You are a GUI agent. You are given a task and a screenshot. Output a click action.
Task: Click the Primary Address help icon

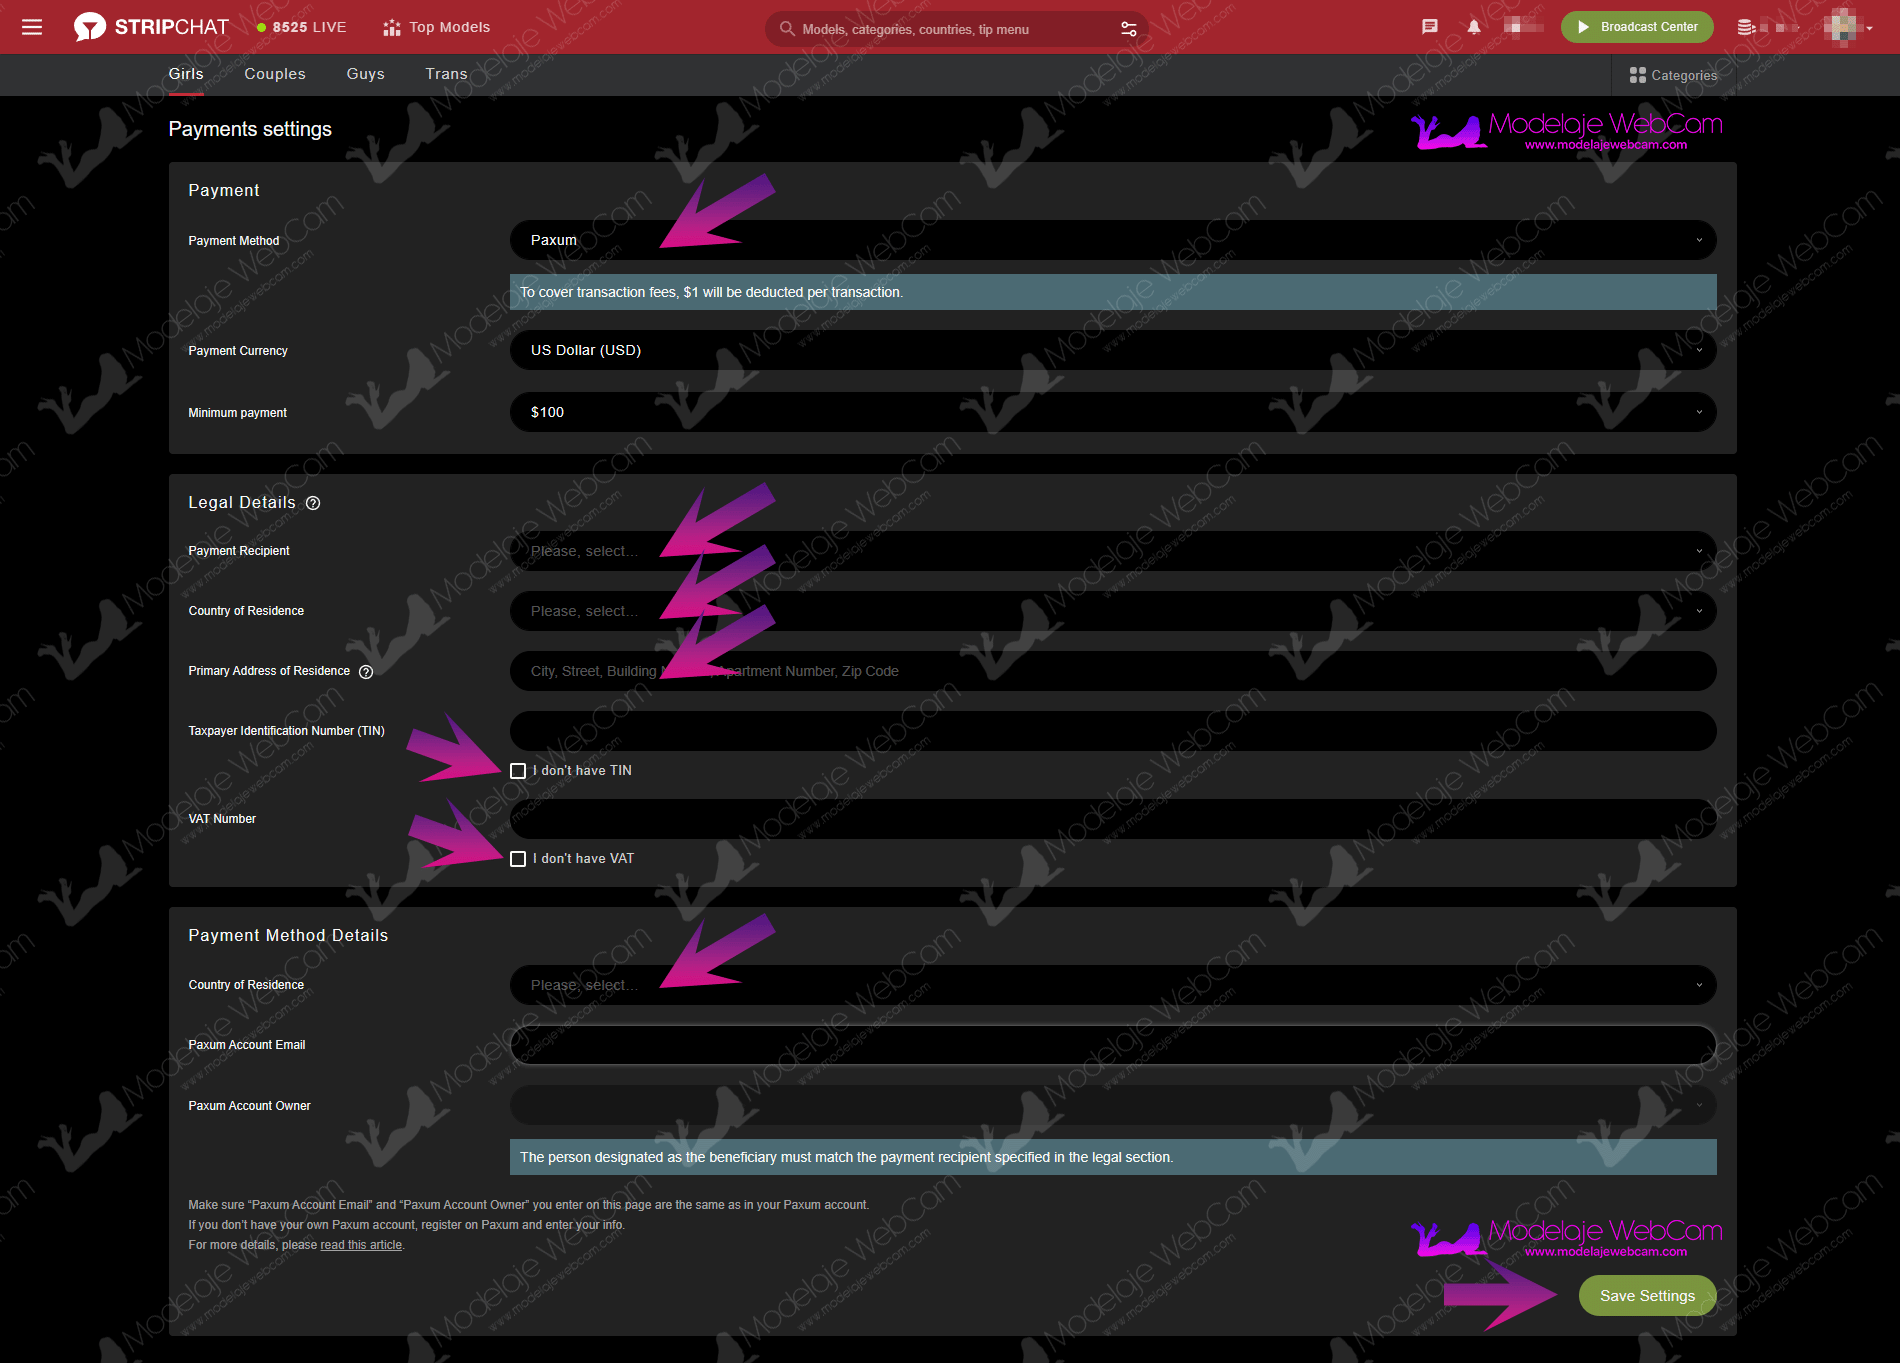pos(366,672)
